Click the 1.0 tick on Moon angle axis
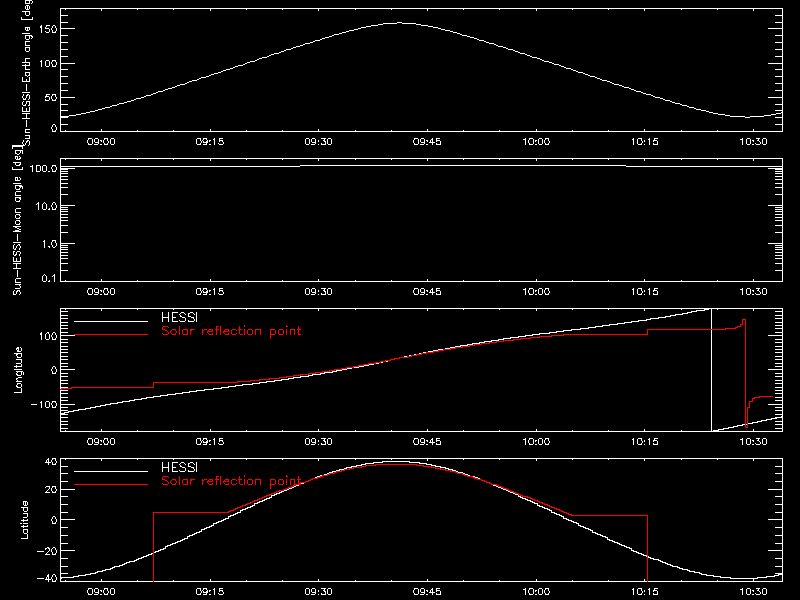The height and width of the screenshot is (600, 800). tap(48, 244)
